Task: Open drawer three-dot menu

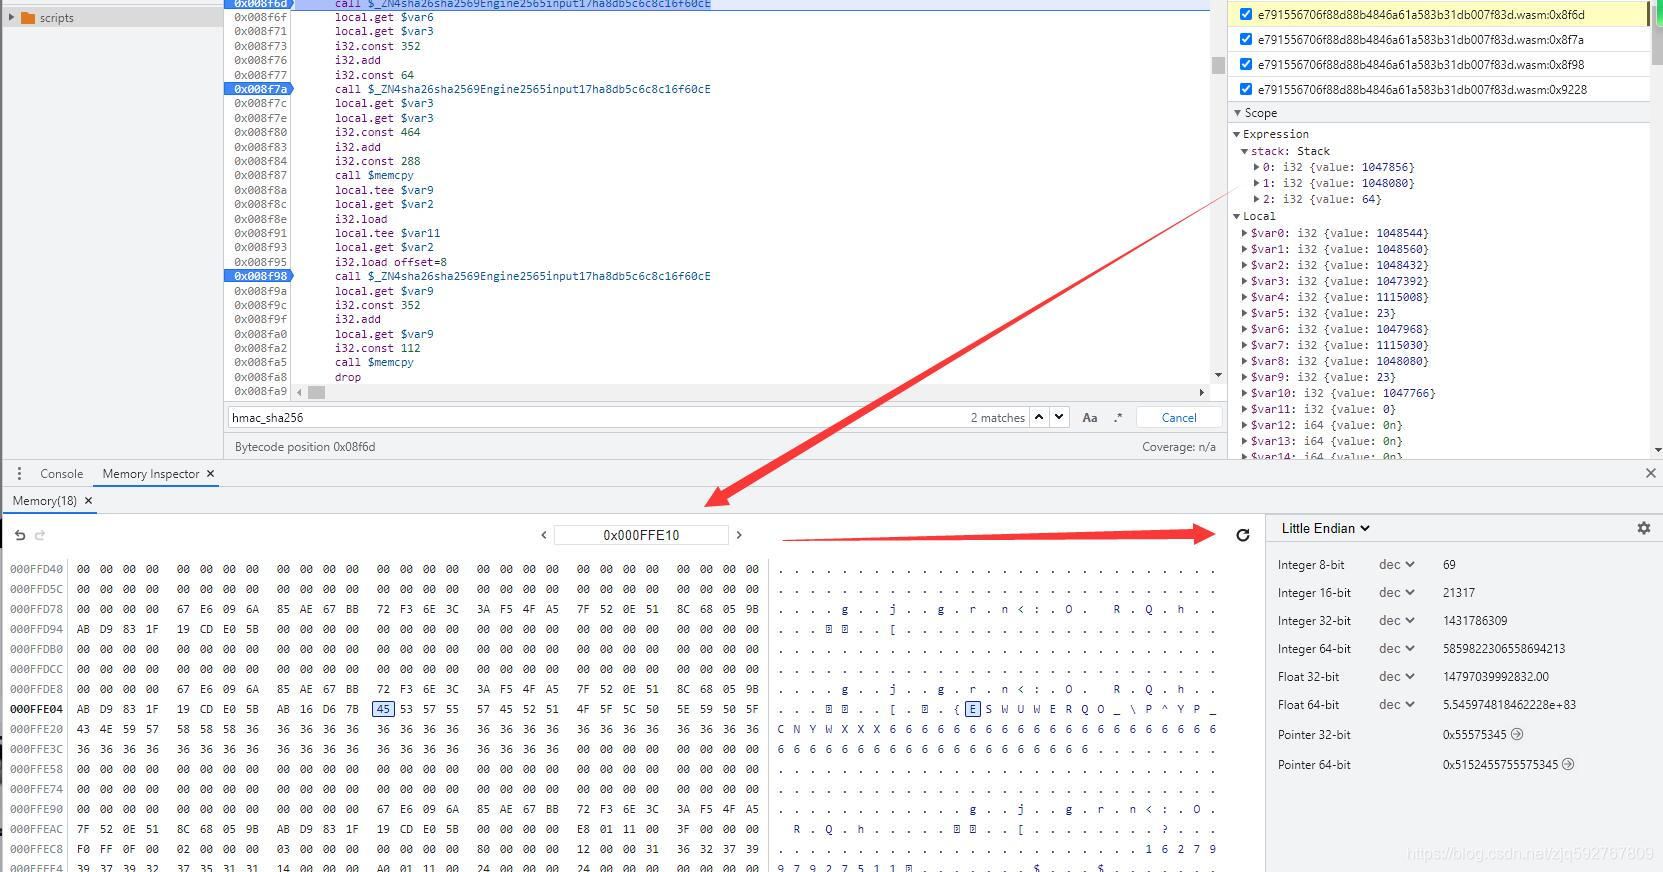Action: pyautogui.click(x=19, y=473)
